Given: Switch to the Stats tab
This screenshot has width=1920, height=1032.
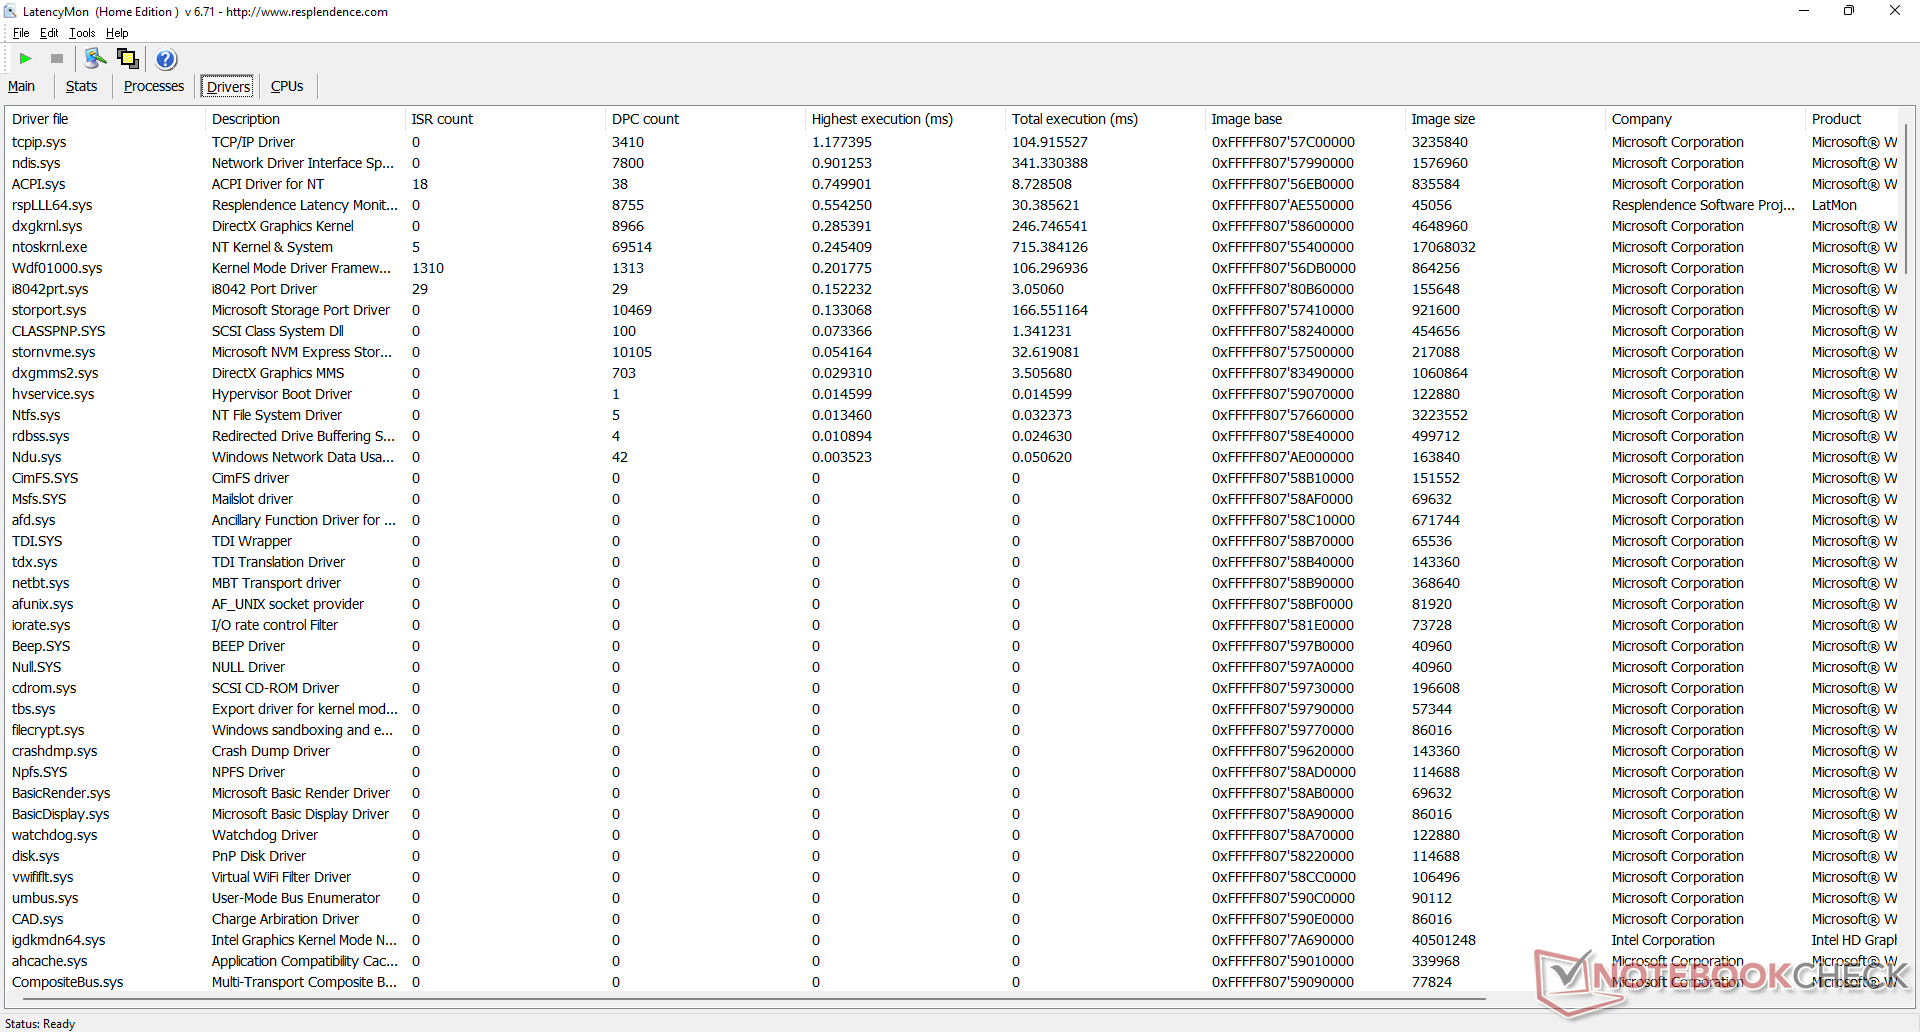Looking at the screenshot, I should coord(81,86).
